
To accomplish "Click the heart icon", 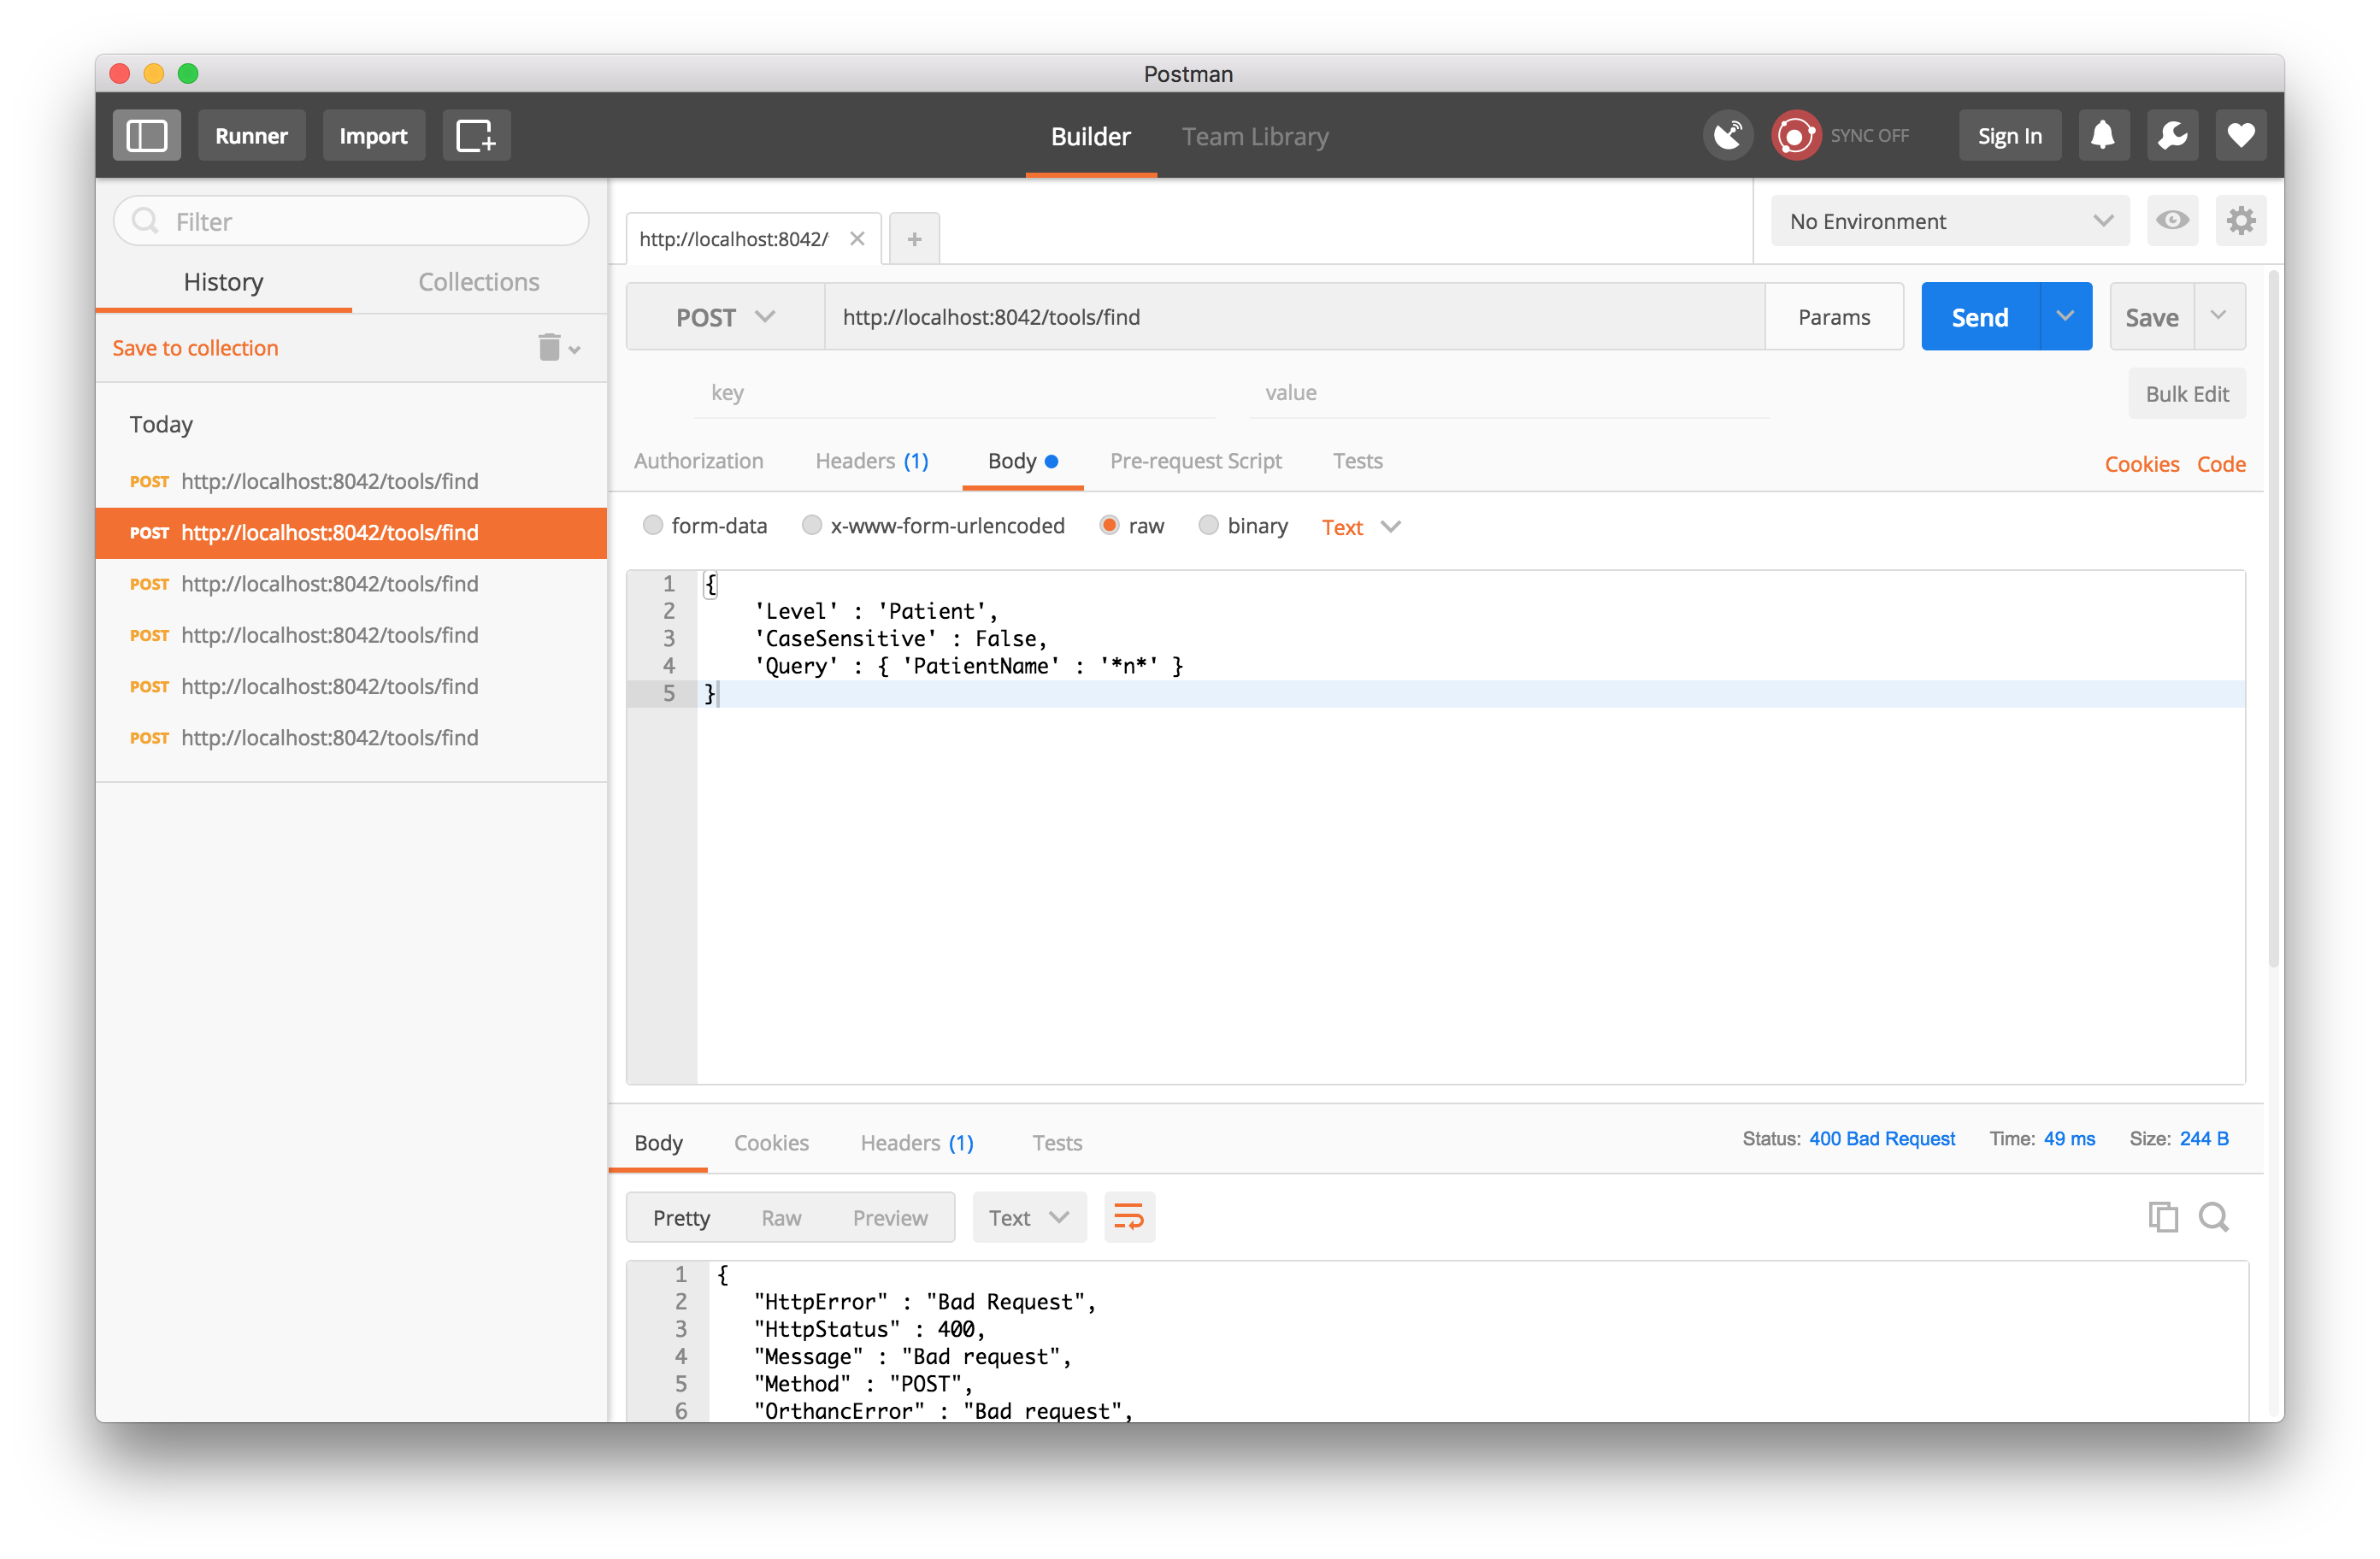I will coord(2240,135).
